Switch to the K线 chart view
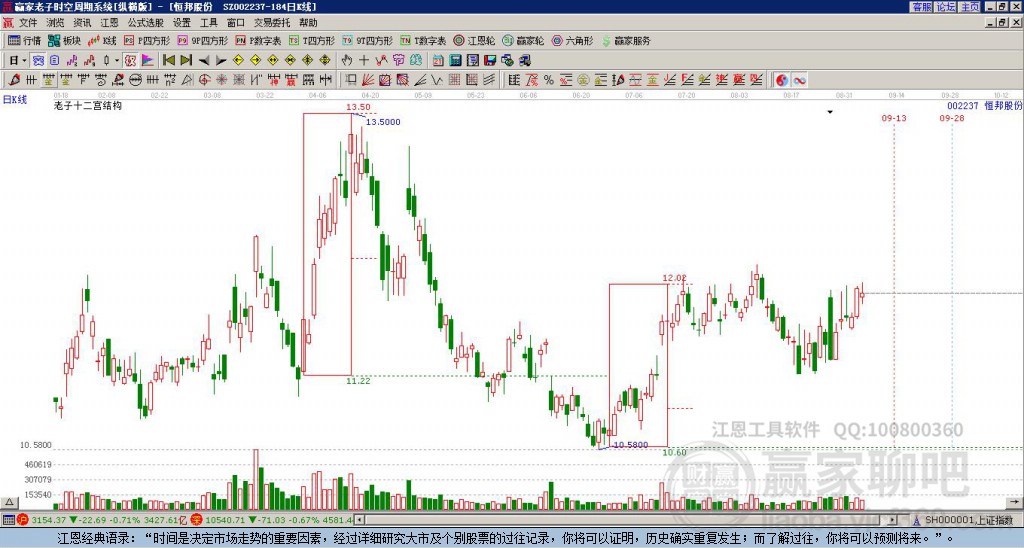This screenshot has width=1024, height=548. 102,40
